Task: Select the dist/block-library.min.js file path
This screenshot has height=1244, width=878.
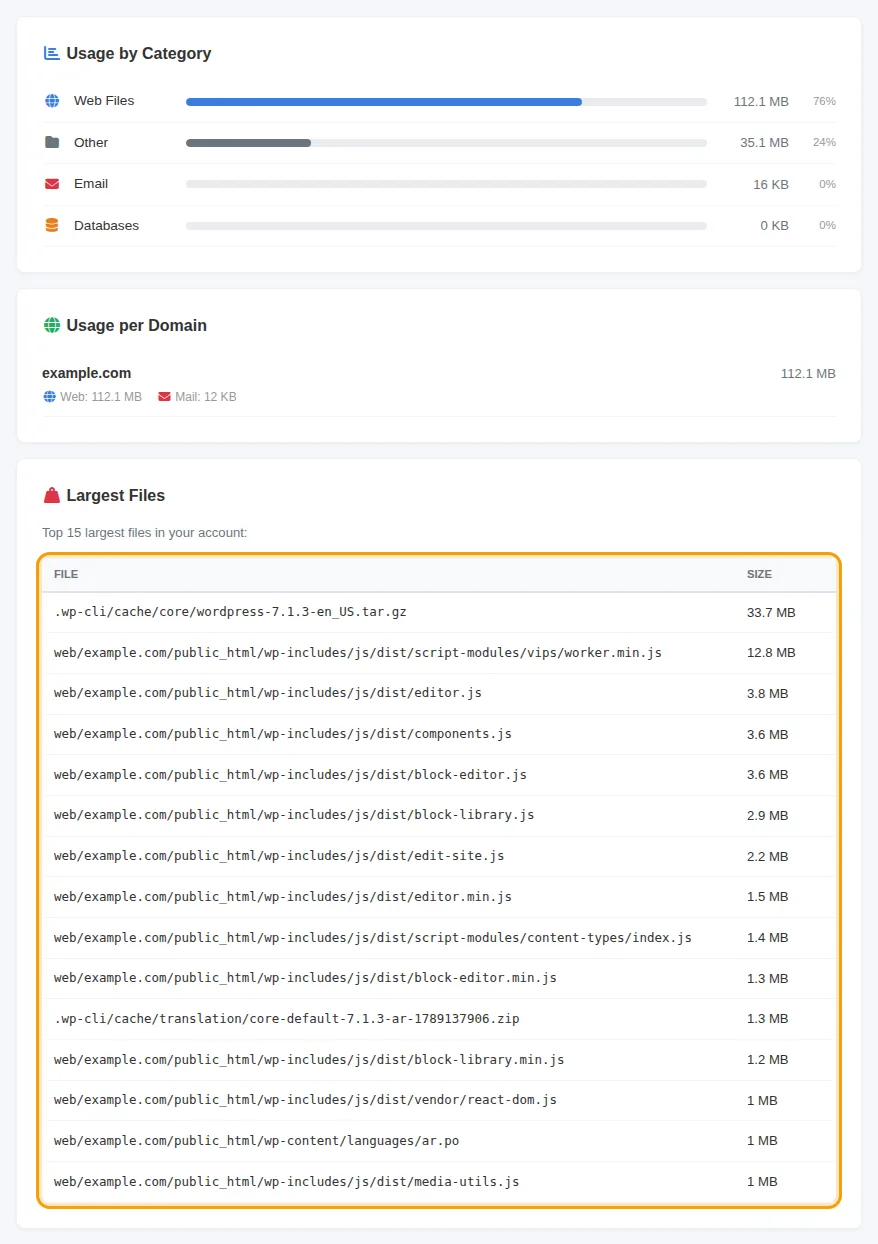Action: [309, 1060]
